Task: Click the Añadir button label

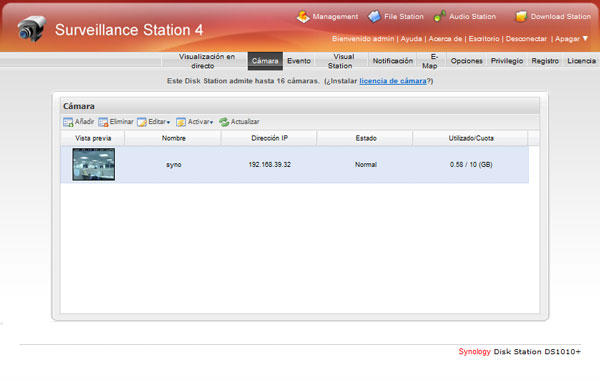Action: click(x=84, y=122)
